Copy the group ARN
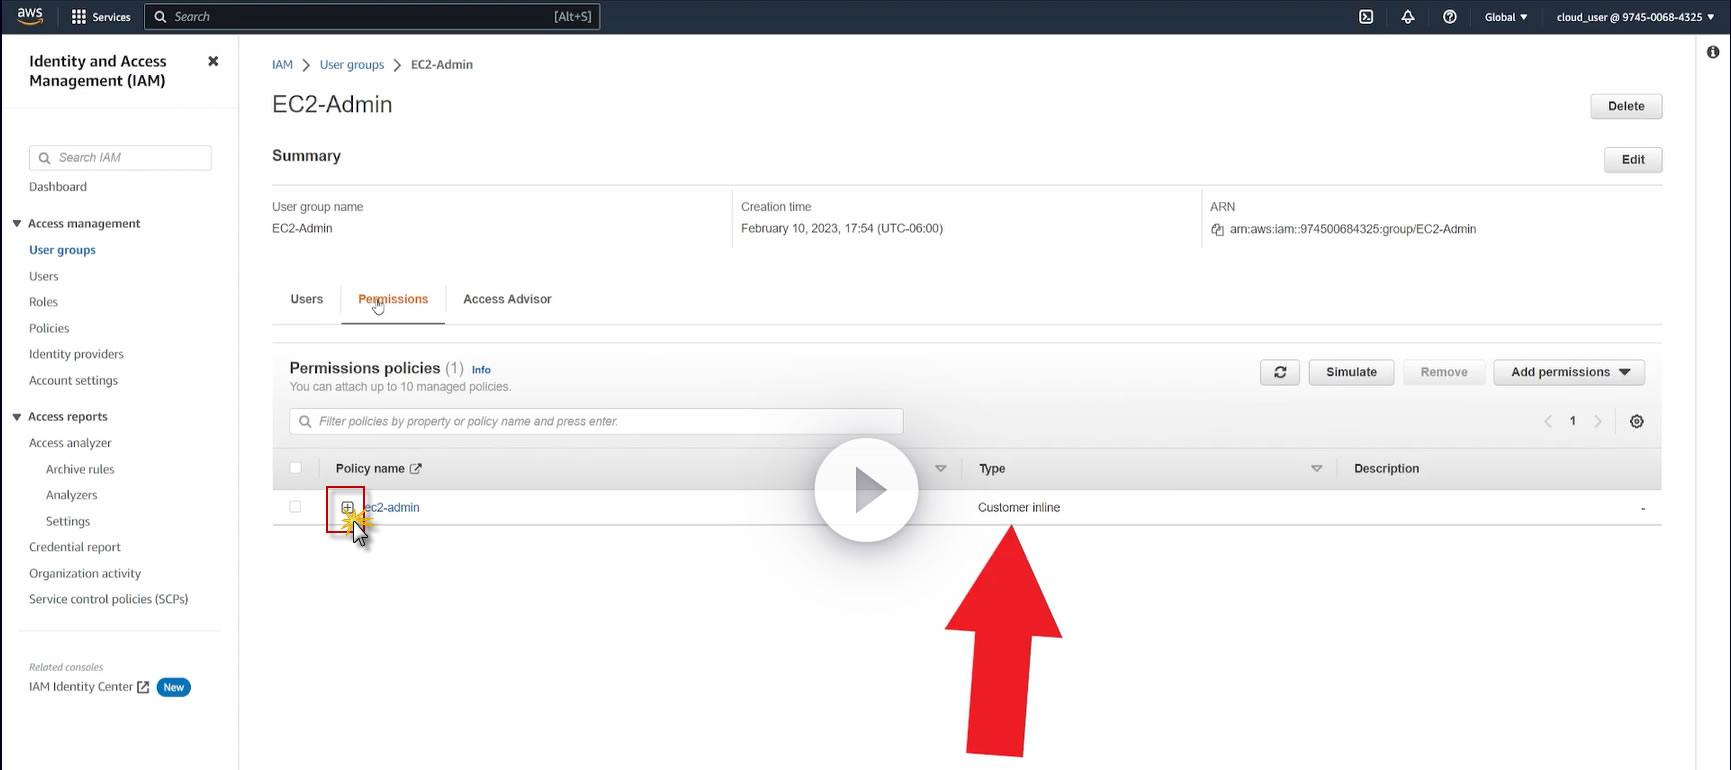The height and width of the screenshot is (770, 1731). point(1217,230)
